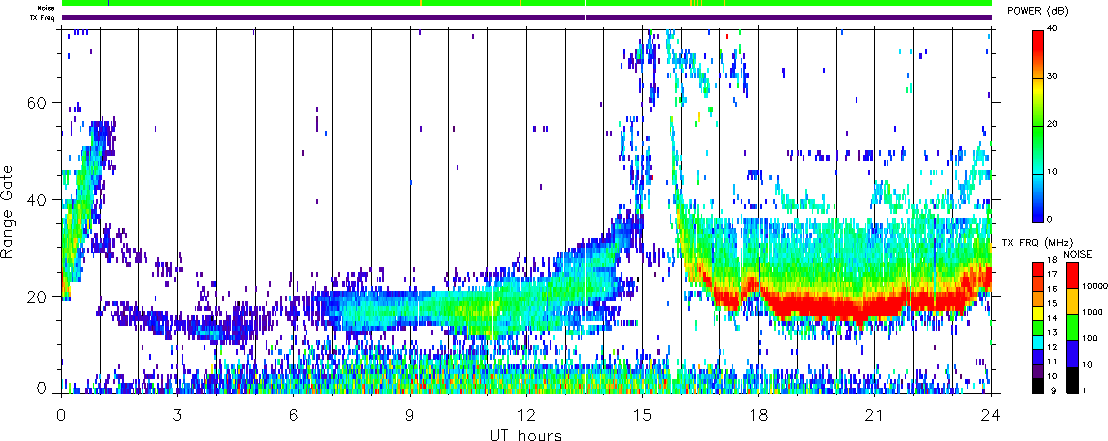Click UT hours tick label '12'
1108x441 pixels.
tap(526, 416)
